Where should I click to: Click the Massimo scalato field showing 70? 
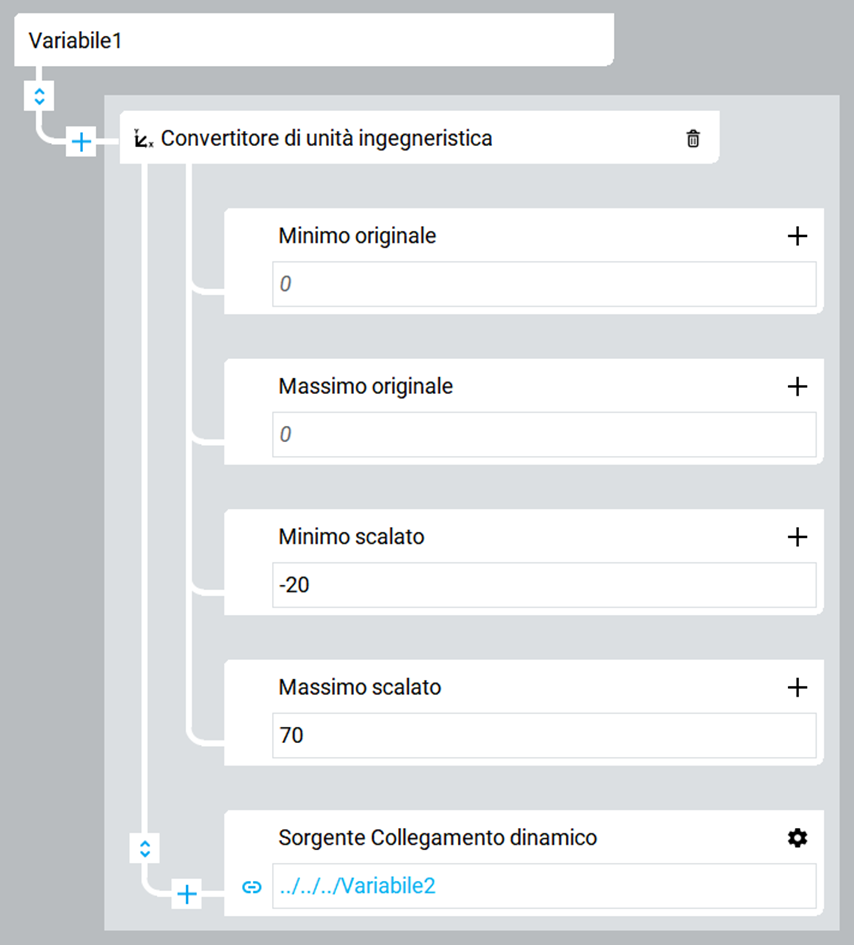point(544,735)
